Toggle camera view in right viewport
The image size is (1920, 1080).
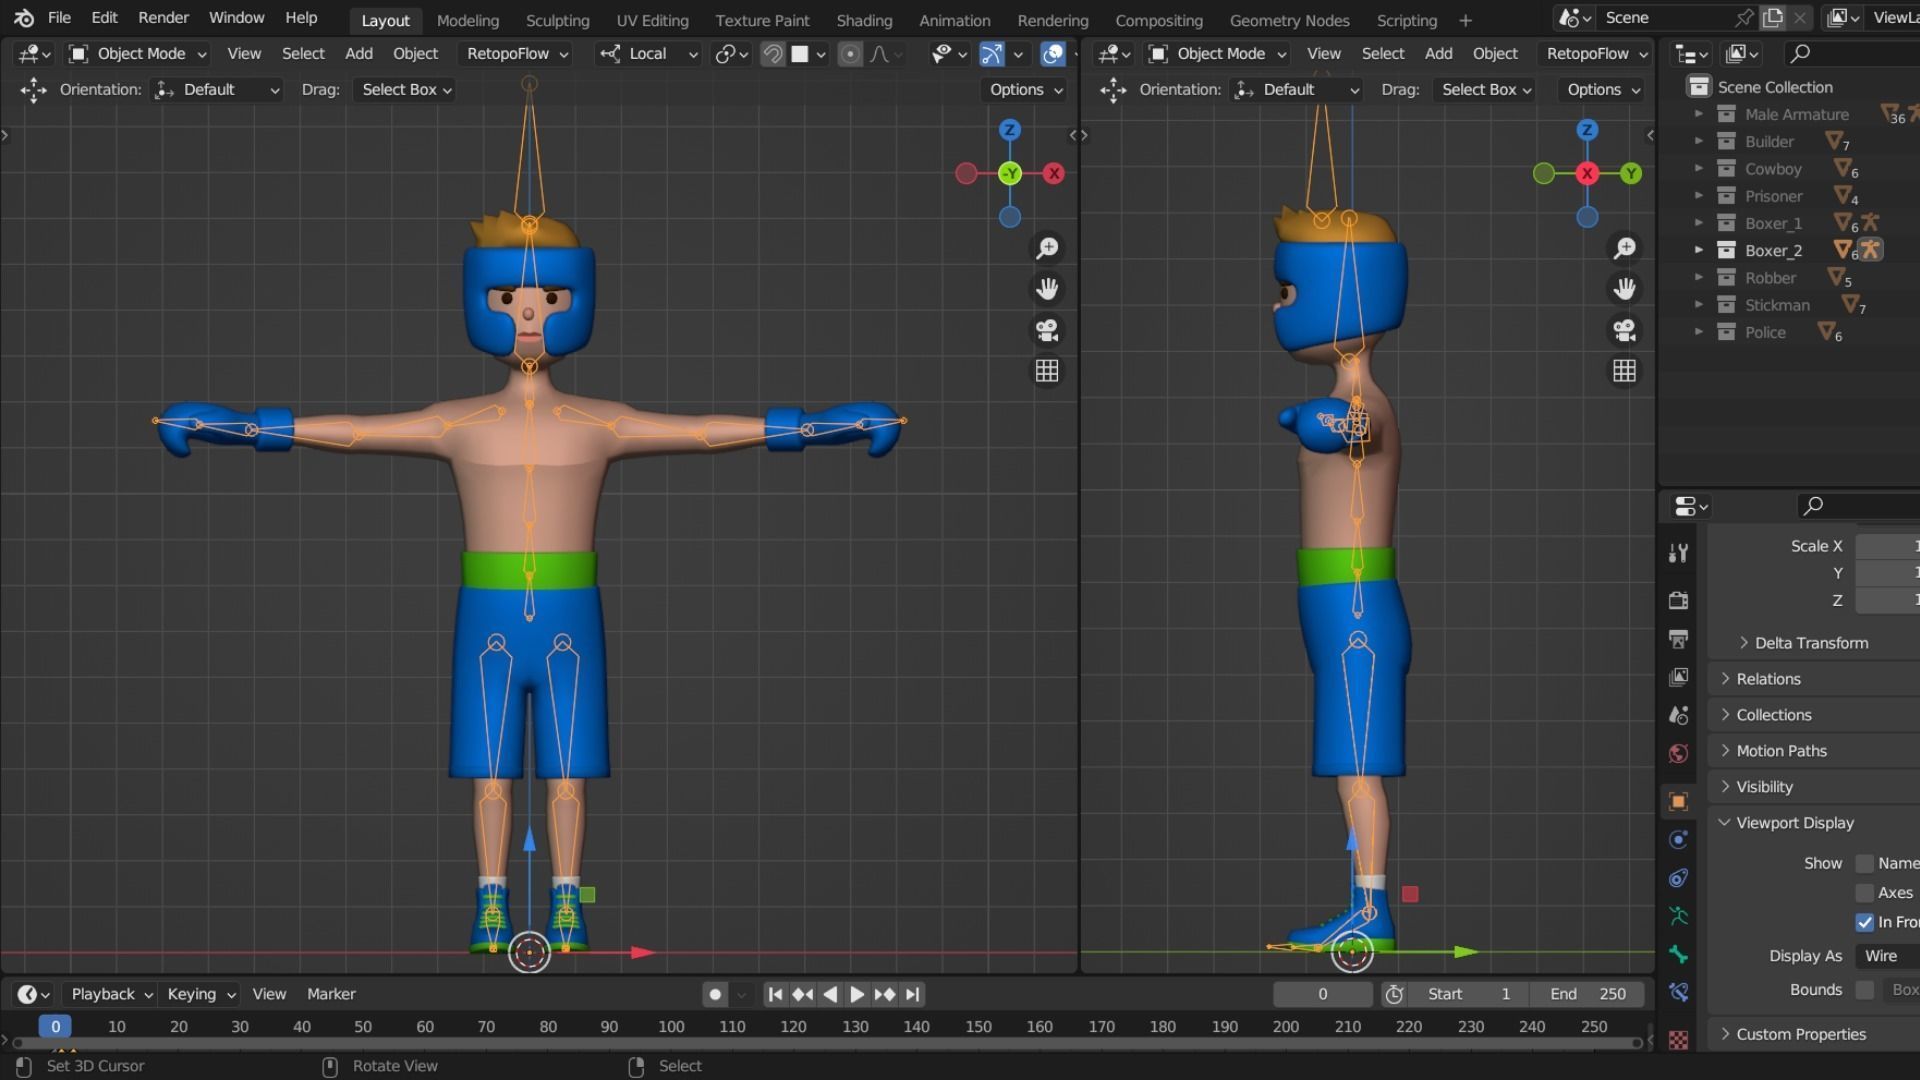pos(1625,330)
